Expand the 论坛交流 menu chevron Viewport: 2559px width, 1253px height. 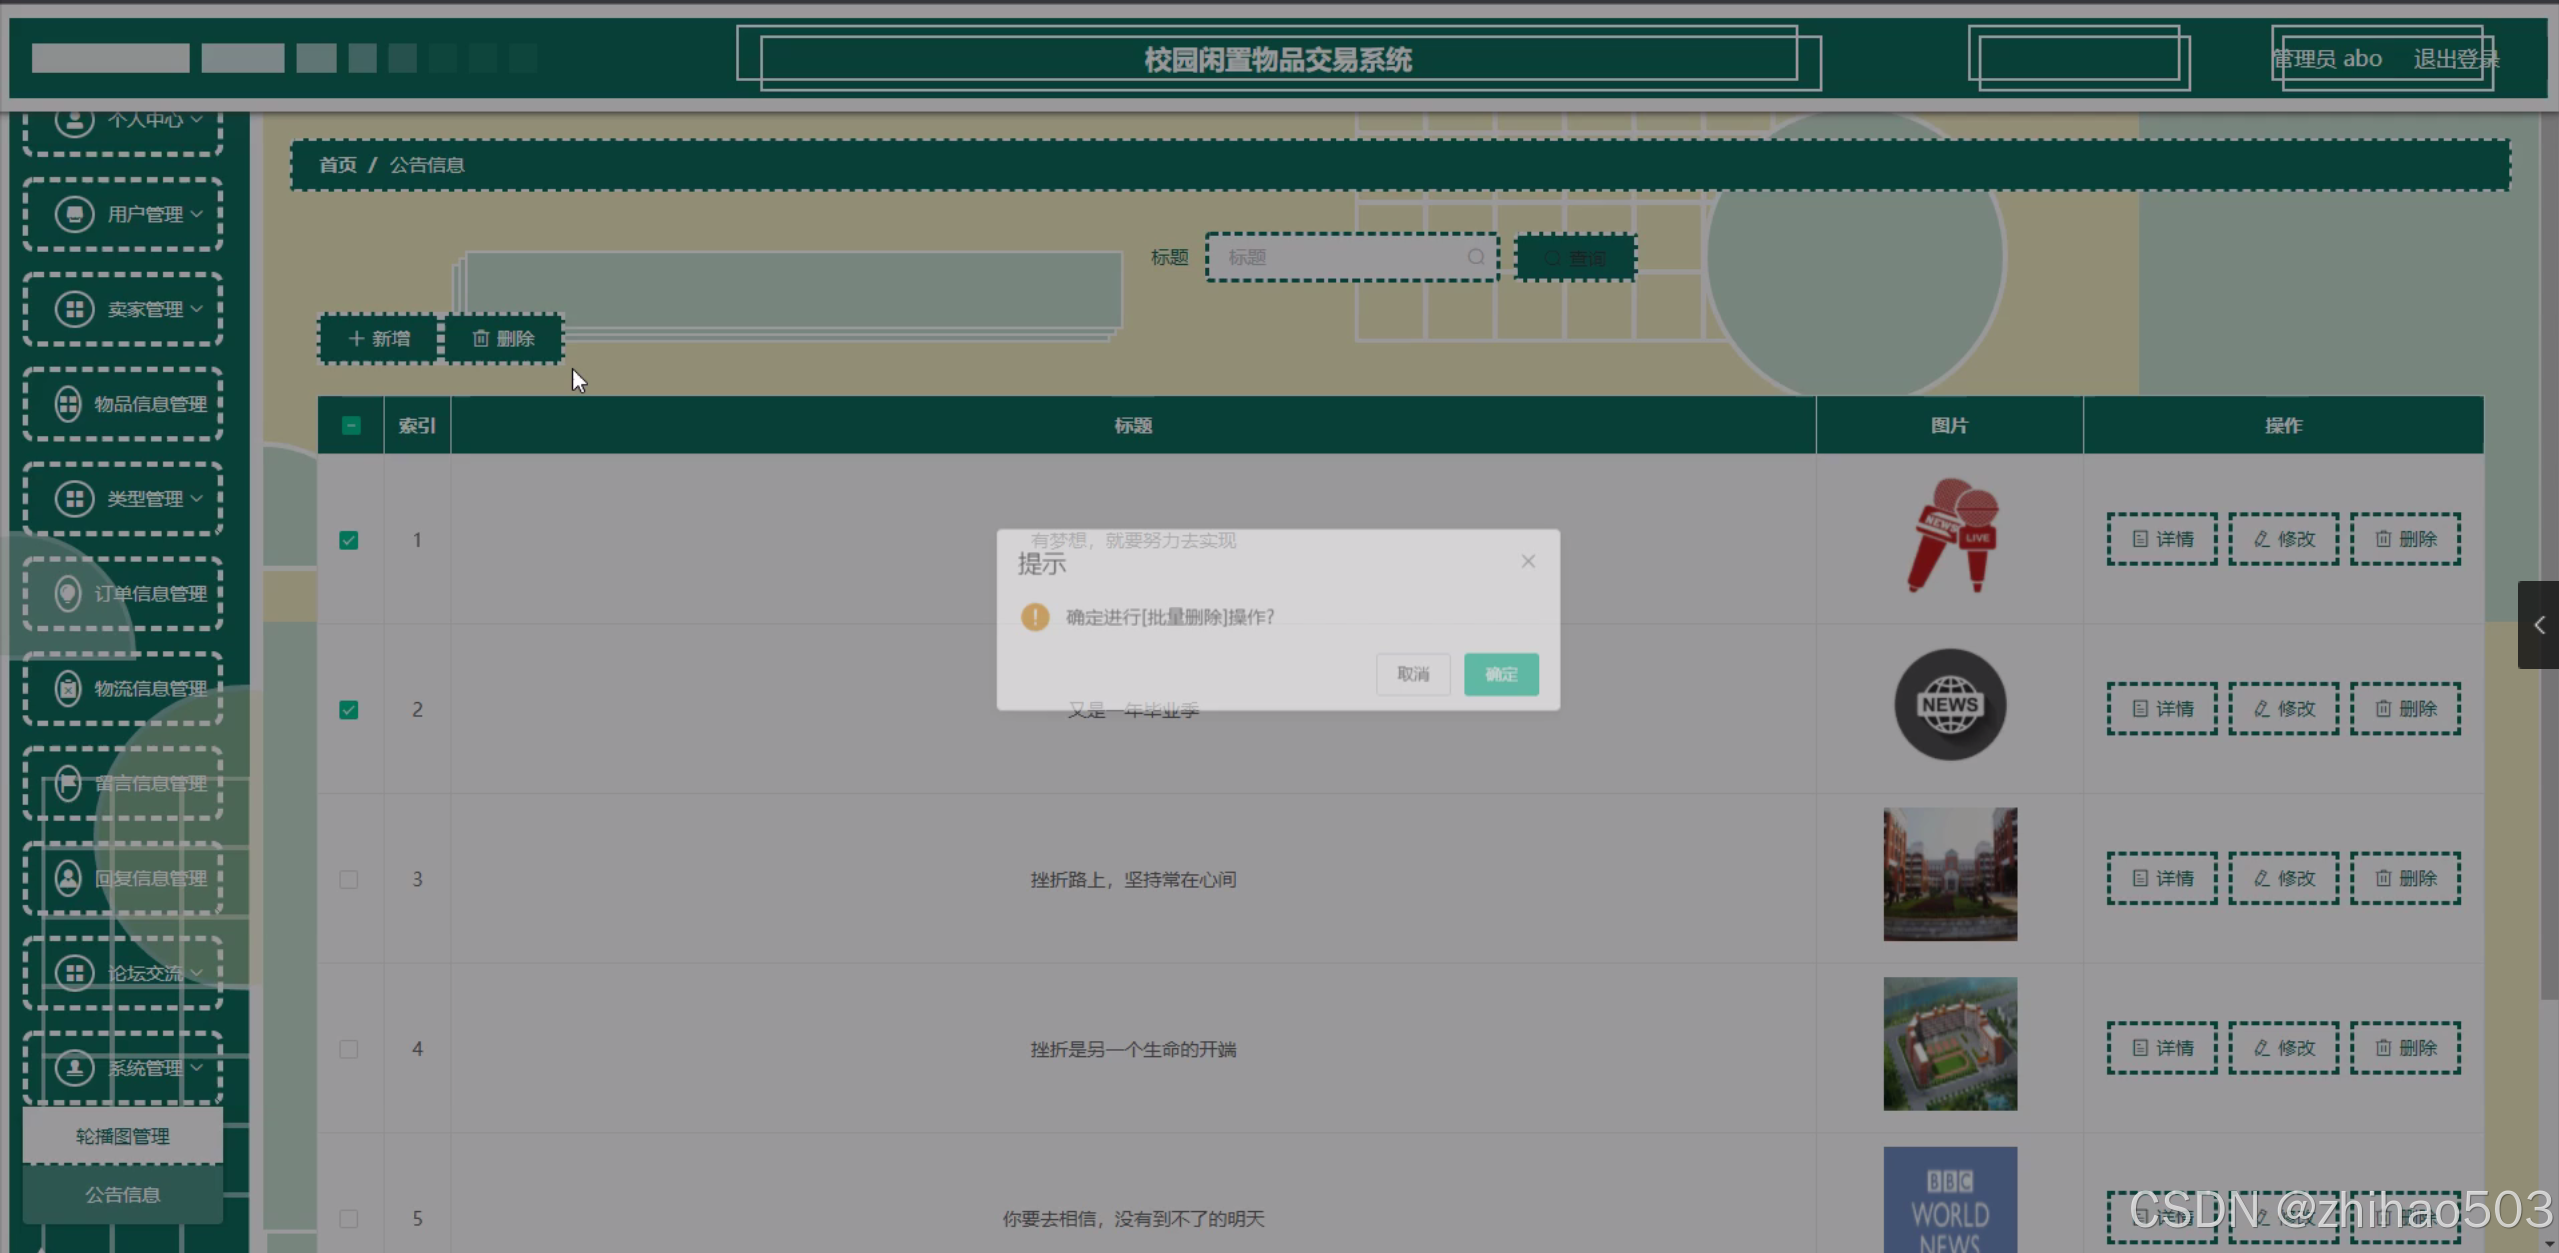point(197,973)
